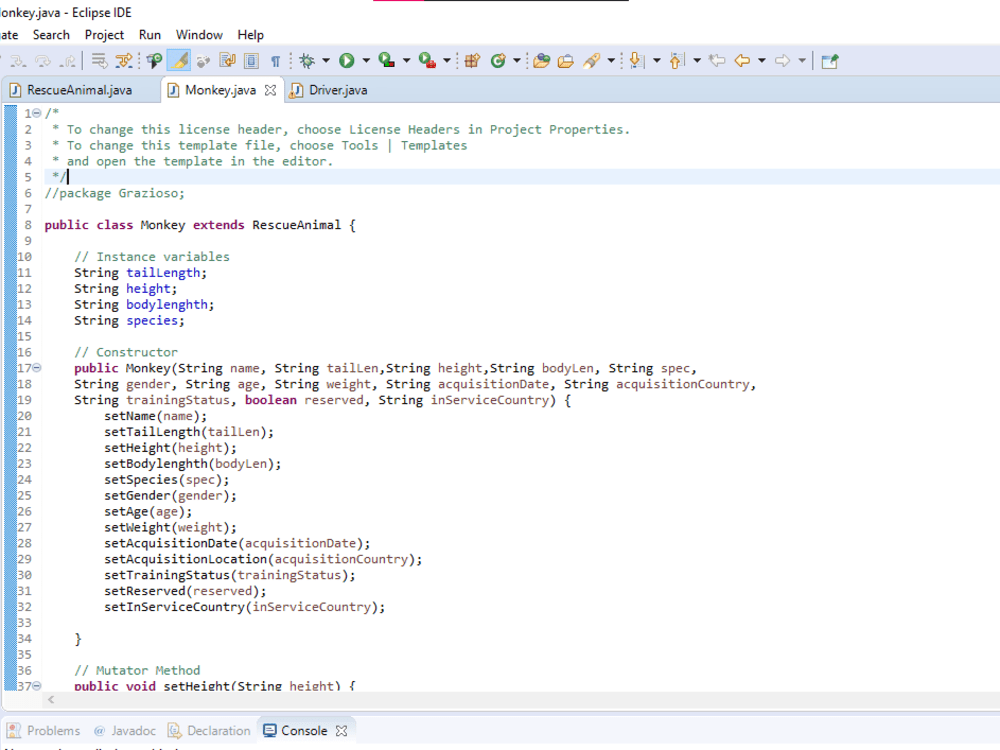Viewport: 1000px width, 750px height.
Task: Jump to Previous Annotation using toolbar icon
Action: click(677, 60)
